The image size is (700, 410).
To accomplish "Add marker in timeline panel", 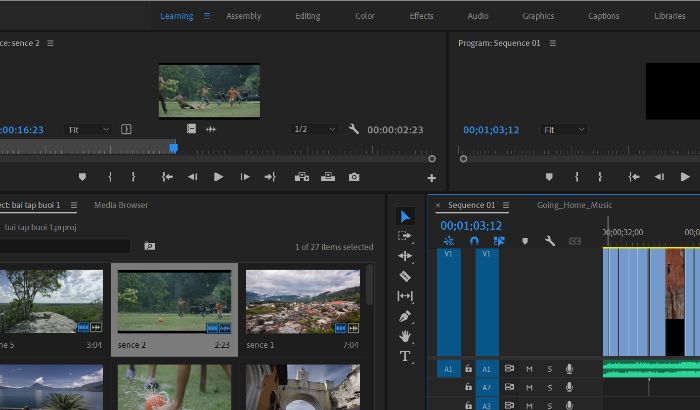I will (525, 242).
